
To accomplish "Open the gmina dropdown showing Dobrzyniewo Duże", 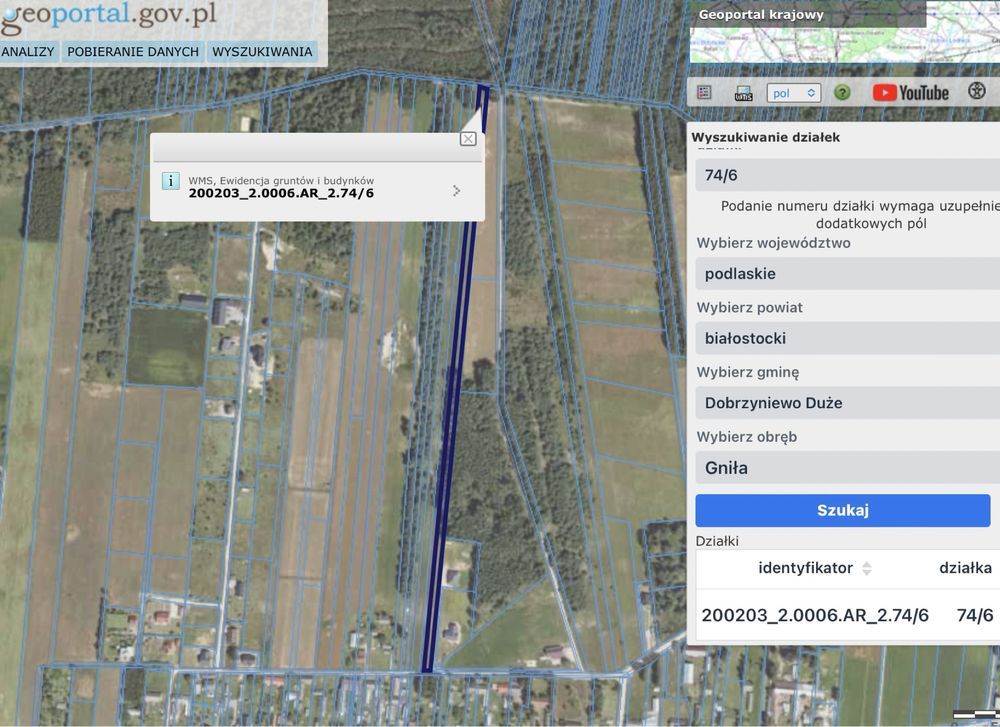I will pos(848,403).
